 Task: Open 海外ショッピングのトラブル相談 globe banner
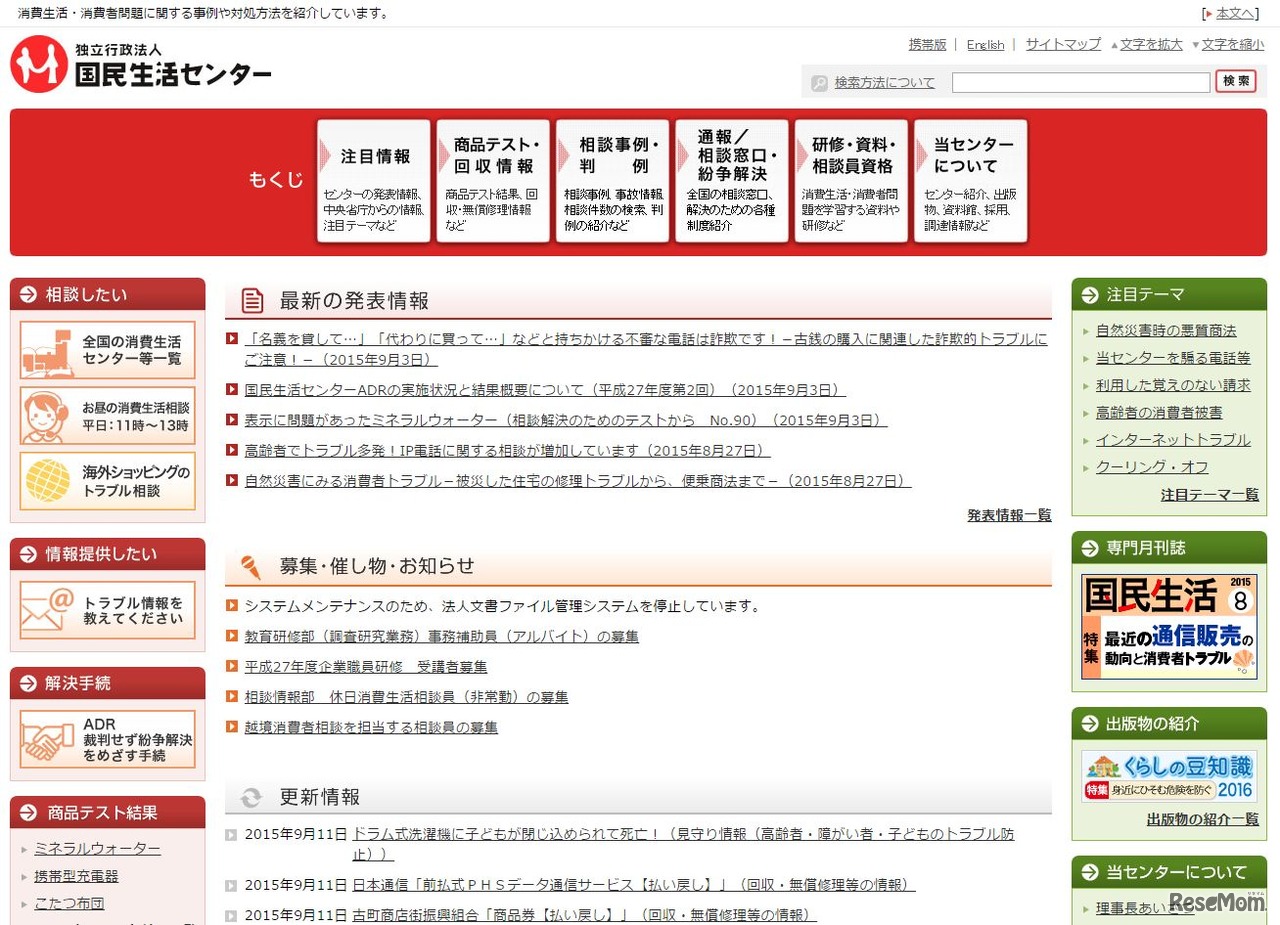click(108, 481)
